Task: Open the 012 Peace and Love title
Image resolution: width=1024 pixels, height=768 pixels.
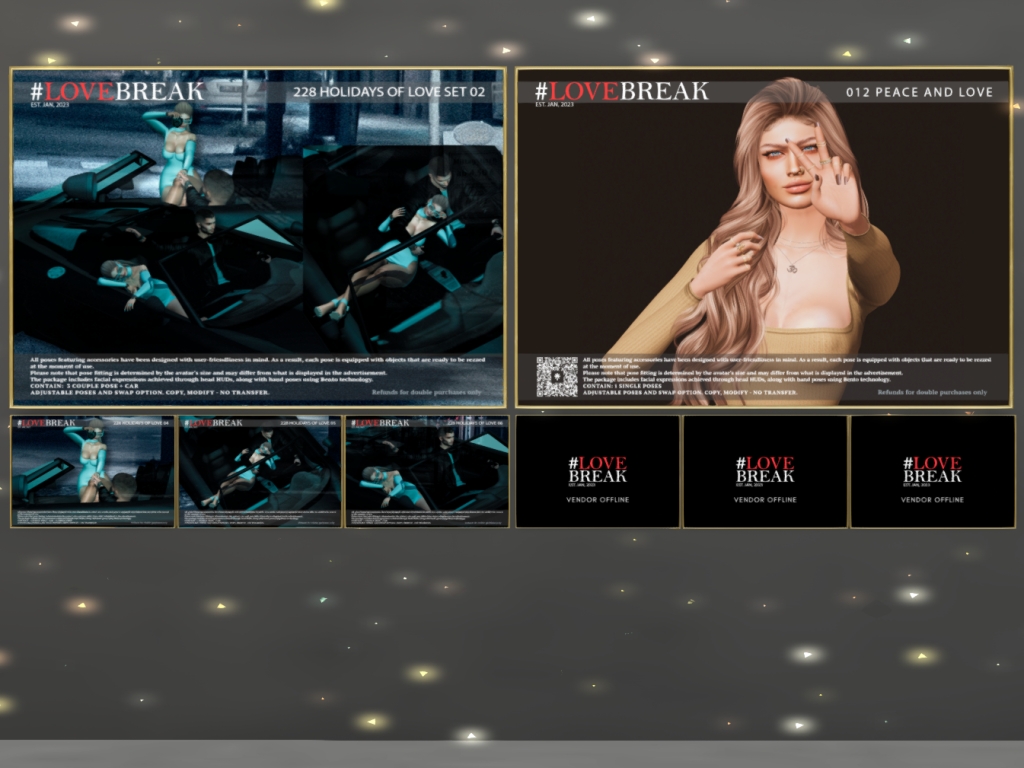Action: [919, 92]
